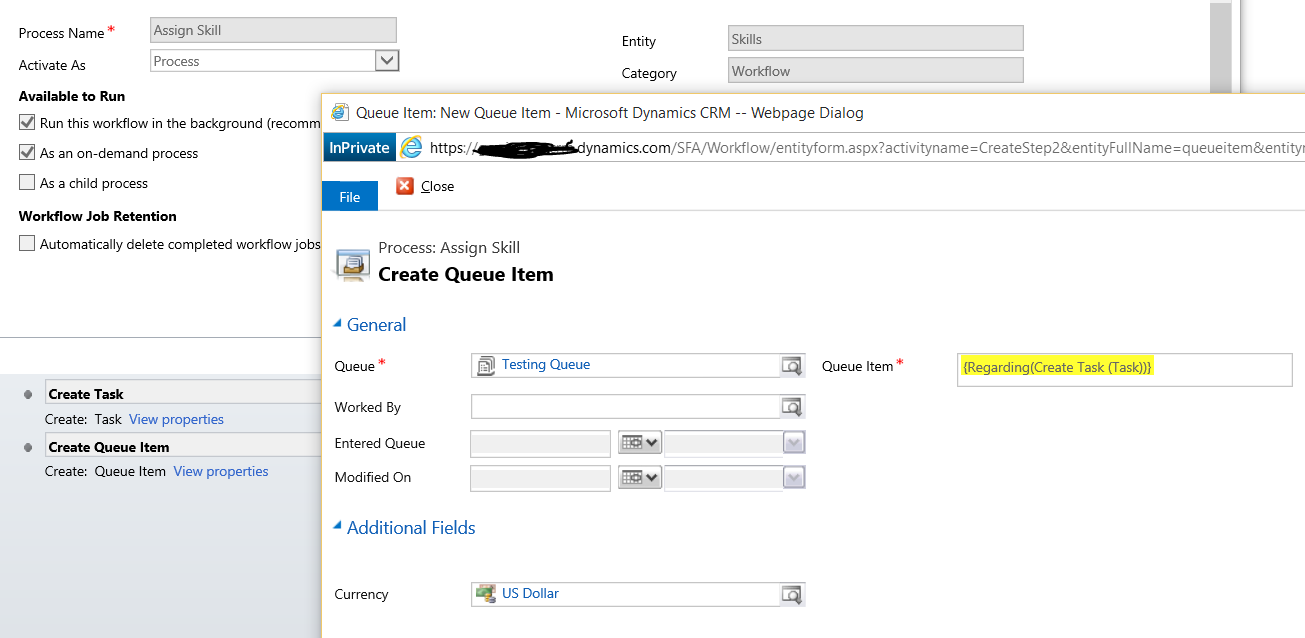Viewport: 1305px width, 638px height.
Task: Click the InPrivate browsing badge
Action: (x=361, y=146)
